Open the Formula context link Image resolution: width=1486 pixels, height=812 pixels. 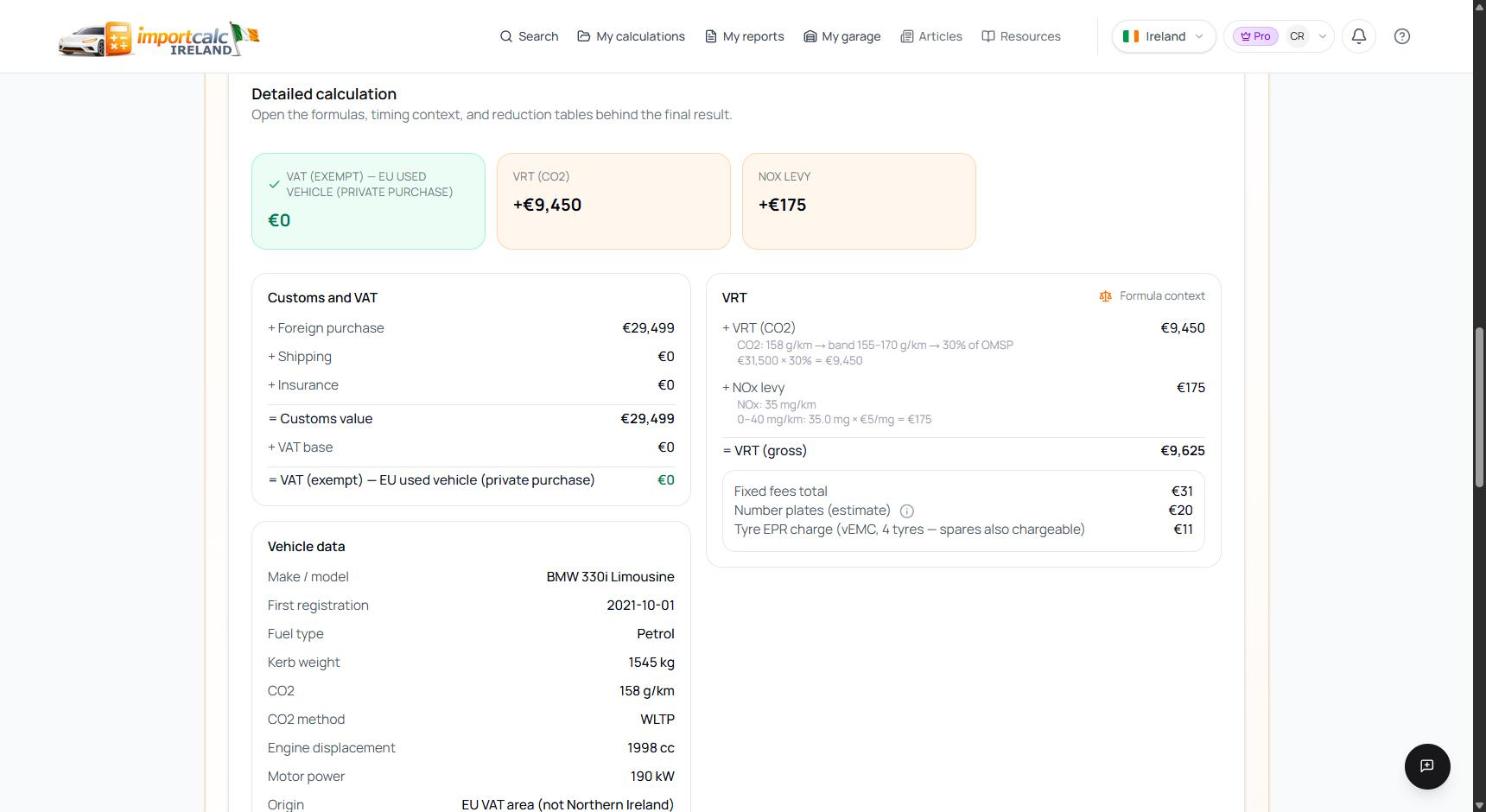[x=1152, y=296]
